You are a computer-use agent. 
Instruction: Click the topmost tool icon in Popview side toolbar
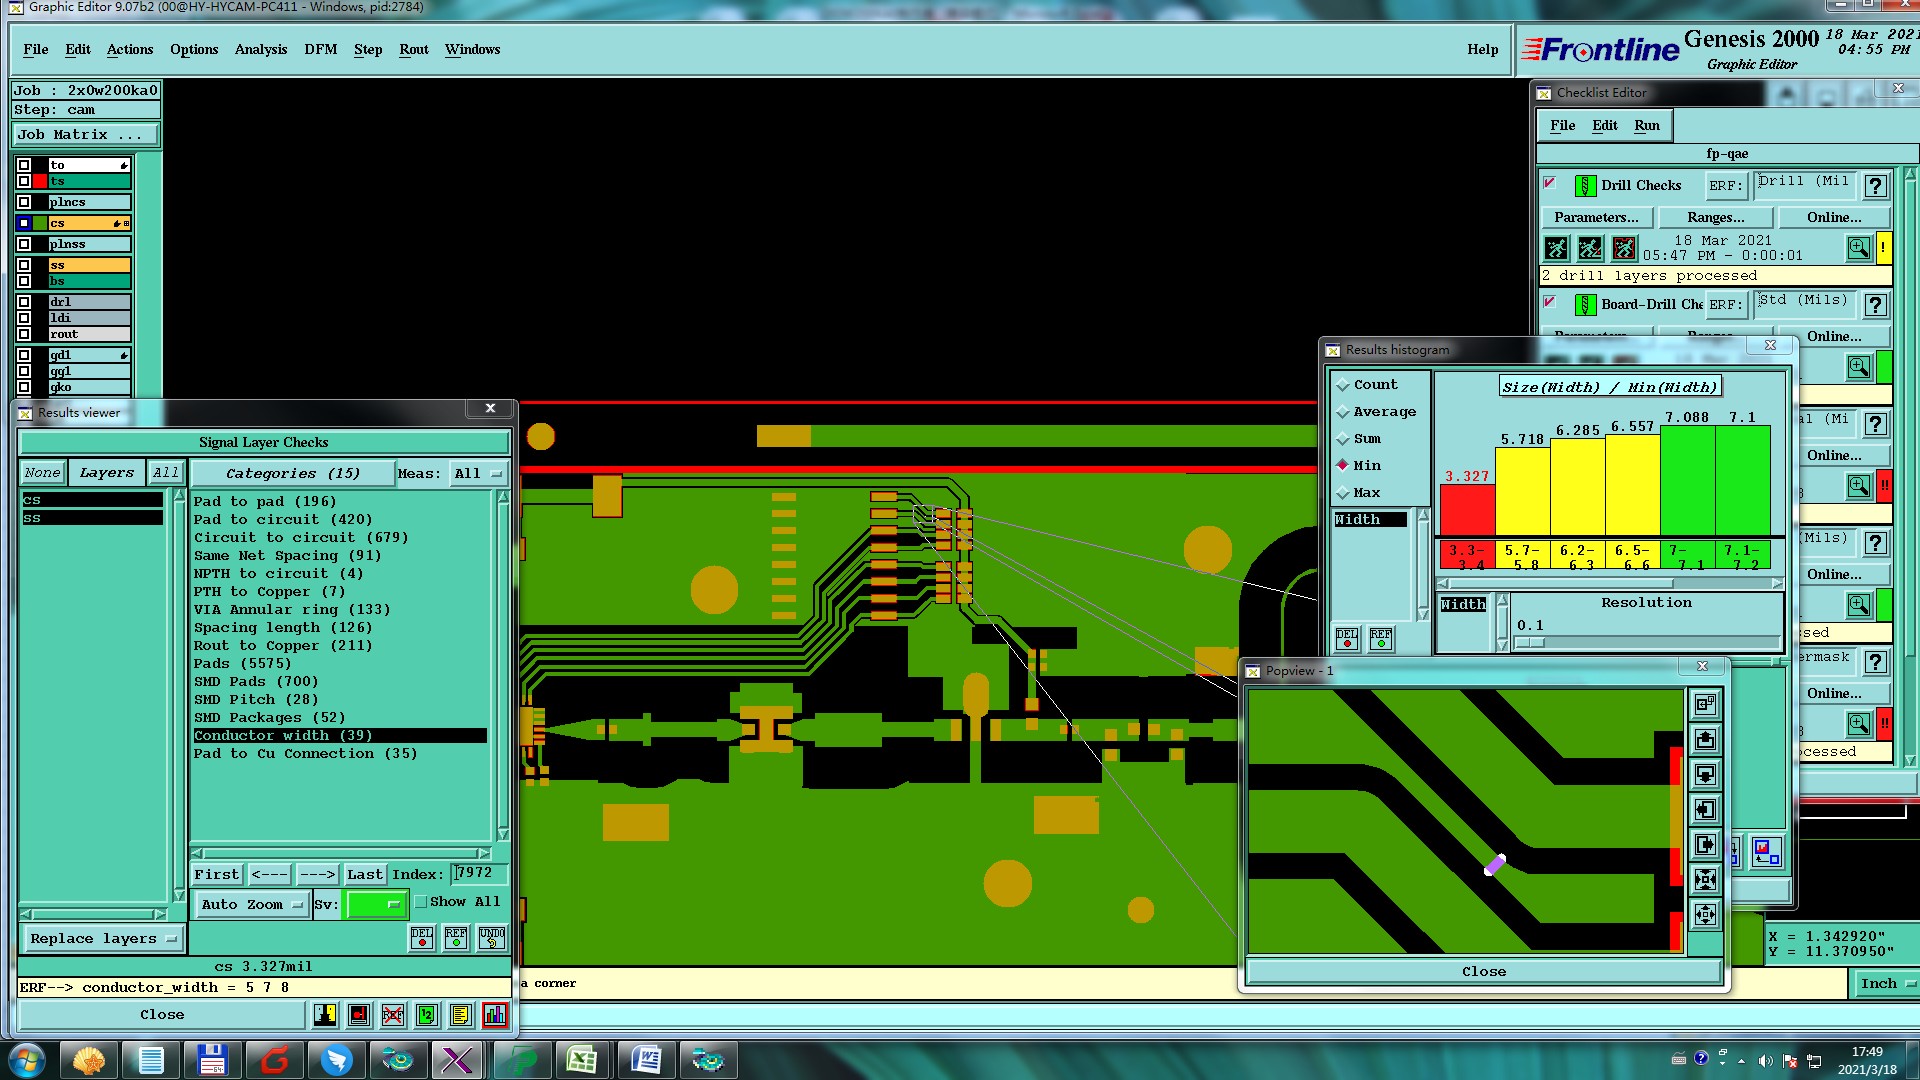coord(1705,705)
